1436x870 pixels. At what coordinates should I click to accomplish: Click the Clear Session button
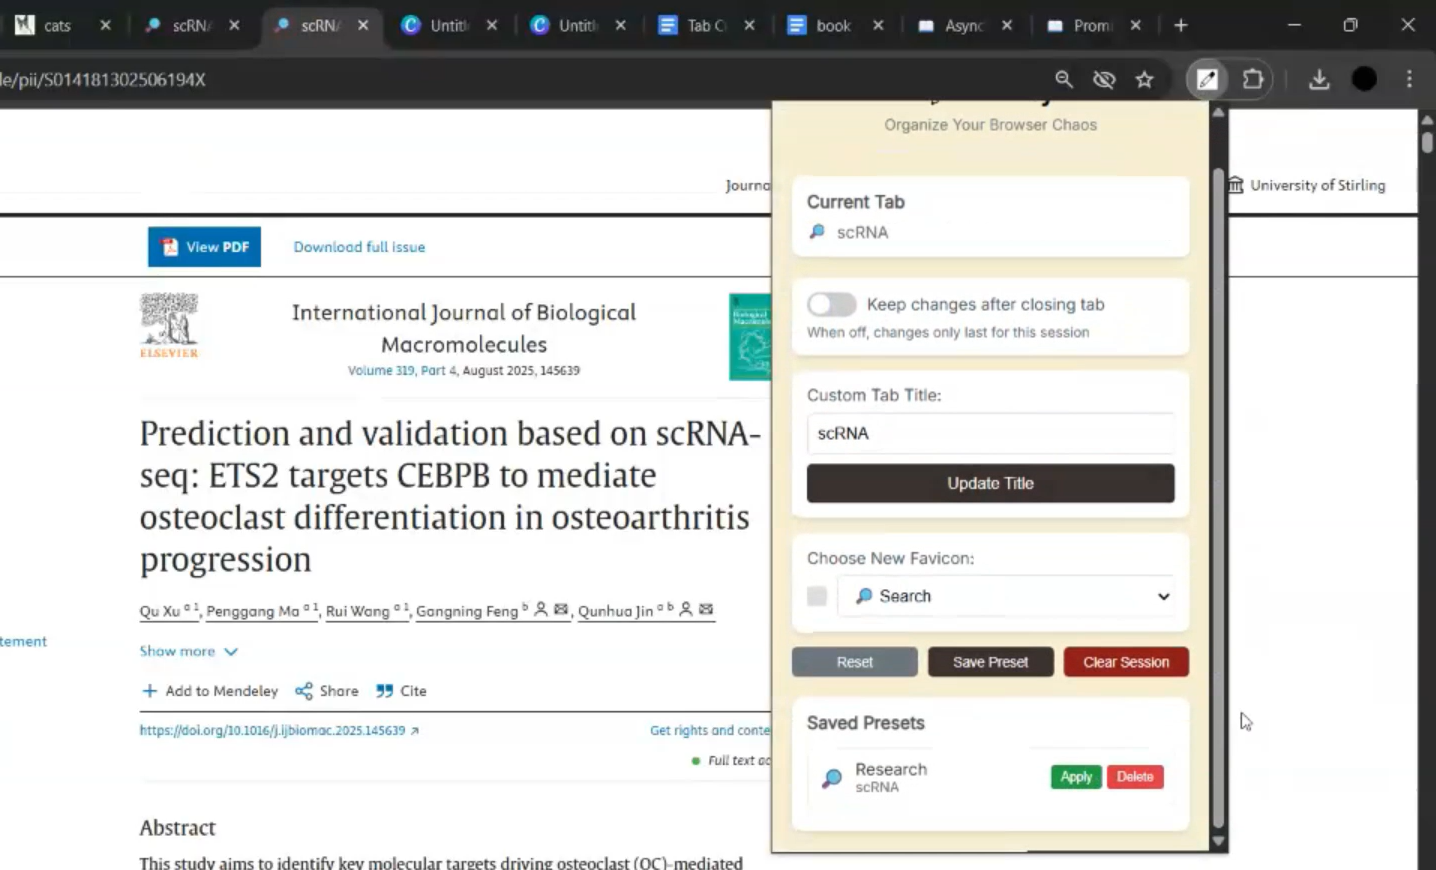point(1126,662)
